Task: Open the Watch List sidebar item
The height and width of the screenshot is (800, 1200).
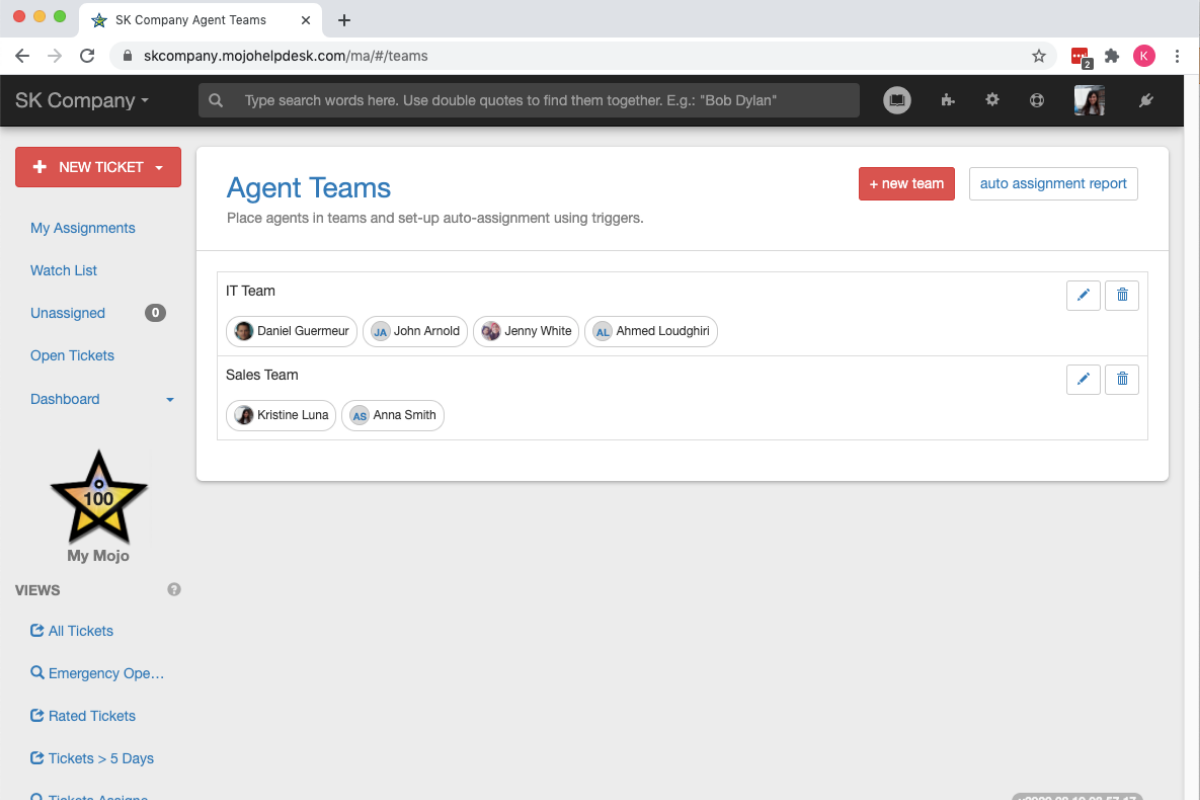Action: [x=63, y=270]
